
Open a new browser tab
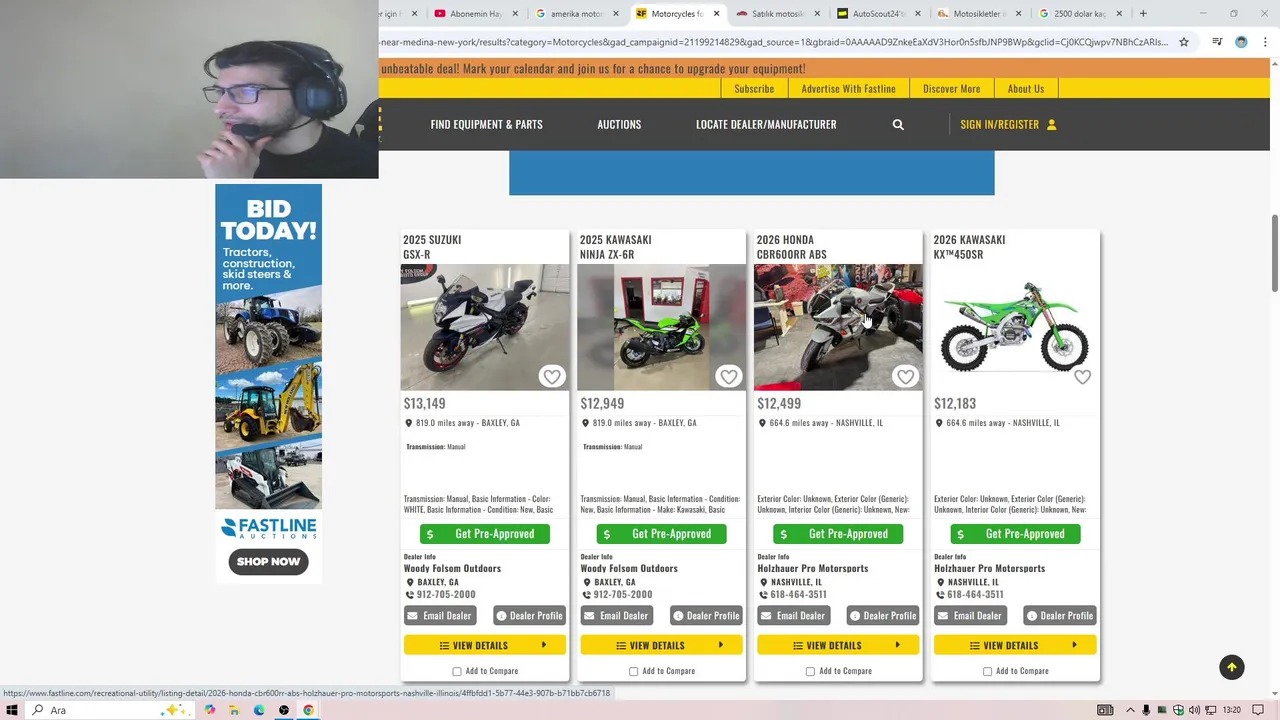[x=1143, y=13]
